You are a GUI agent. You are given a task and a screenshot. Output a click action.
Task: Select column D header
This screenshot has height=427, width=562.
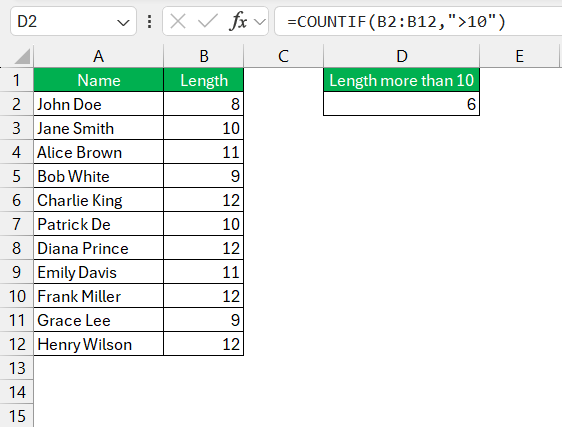click(401, 56)
